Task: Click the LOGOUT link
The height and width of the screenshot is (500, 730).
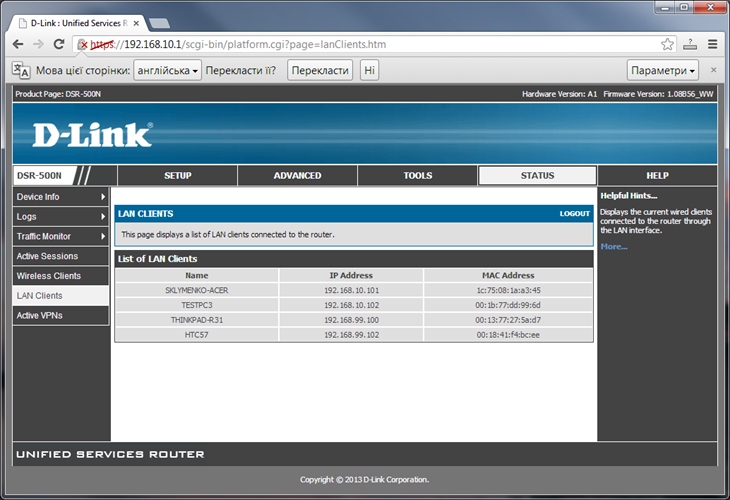Action: point(574,213)
